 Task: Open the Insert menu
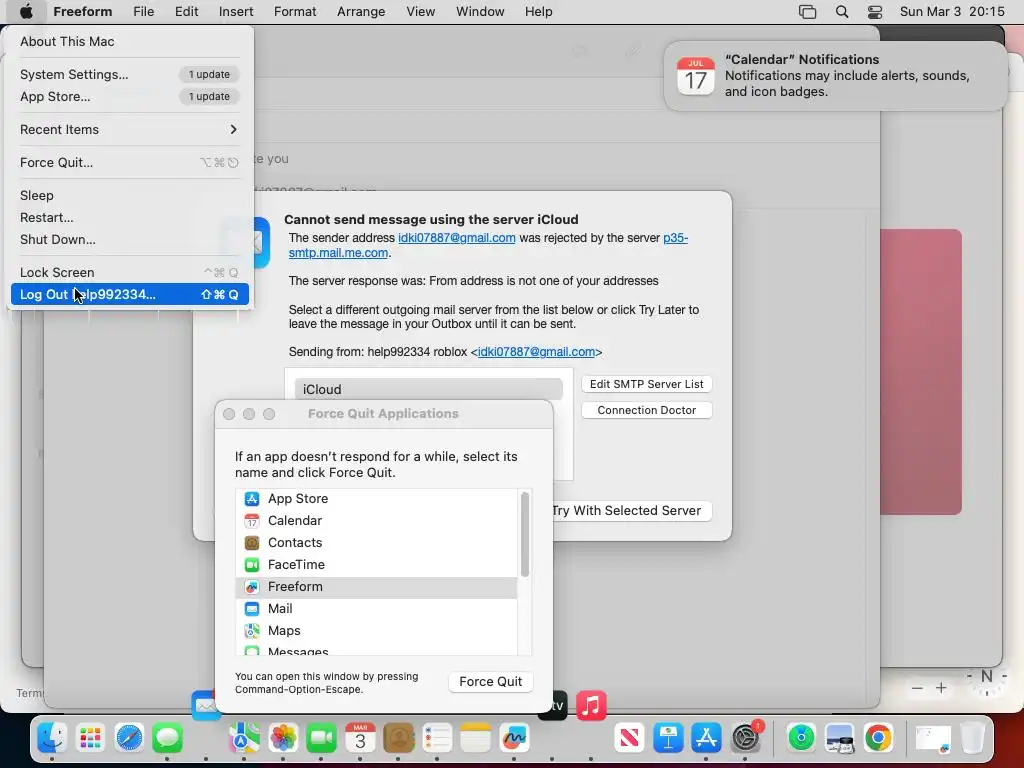236,12
